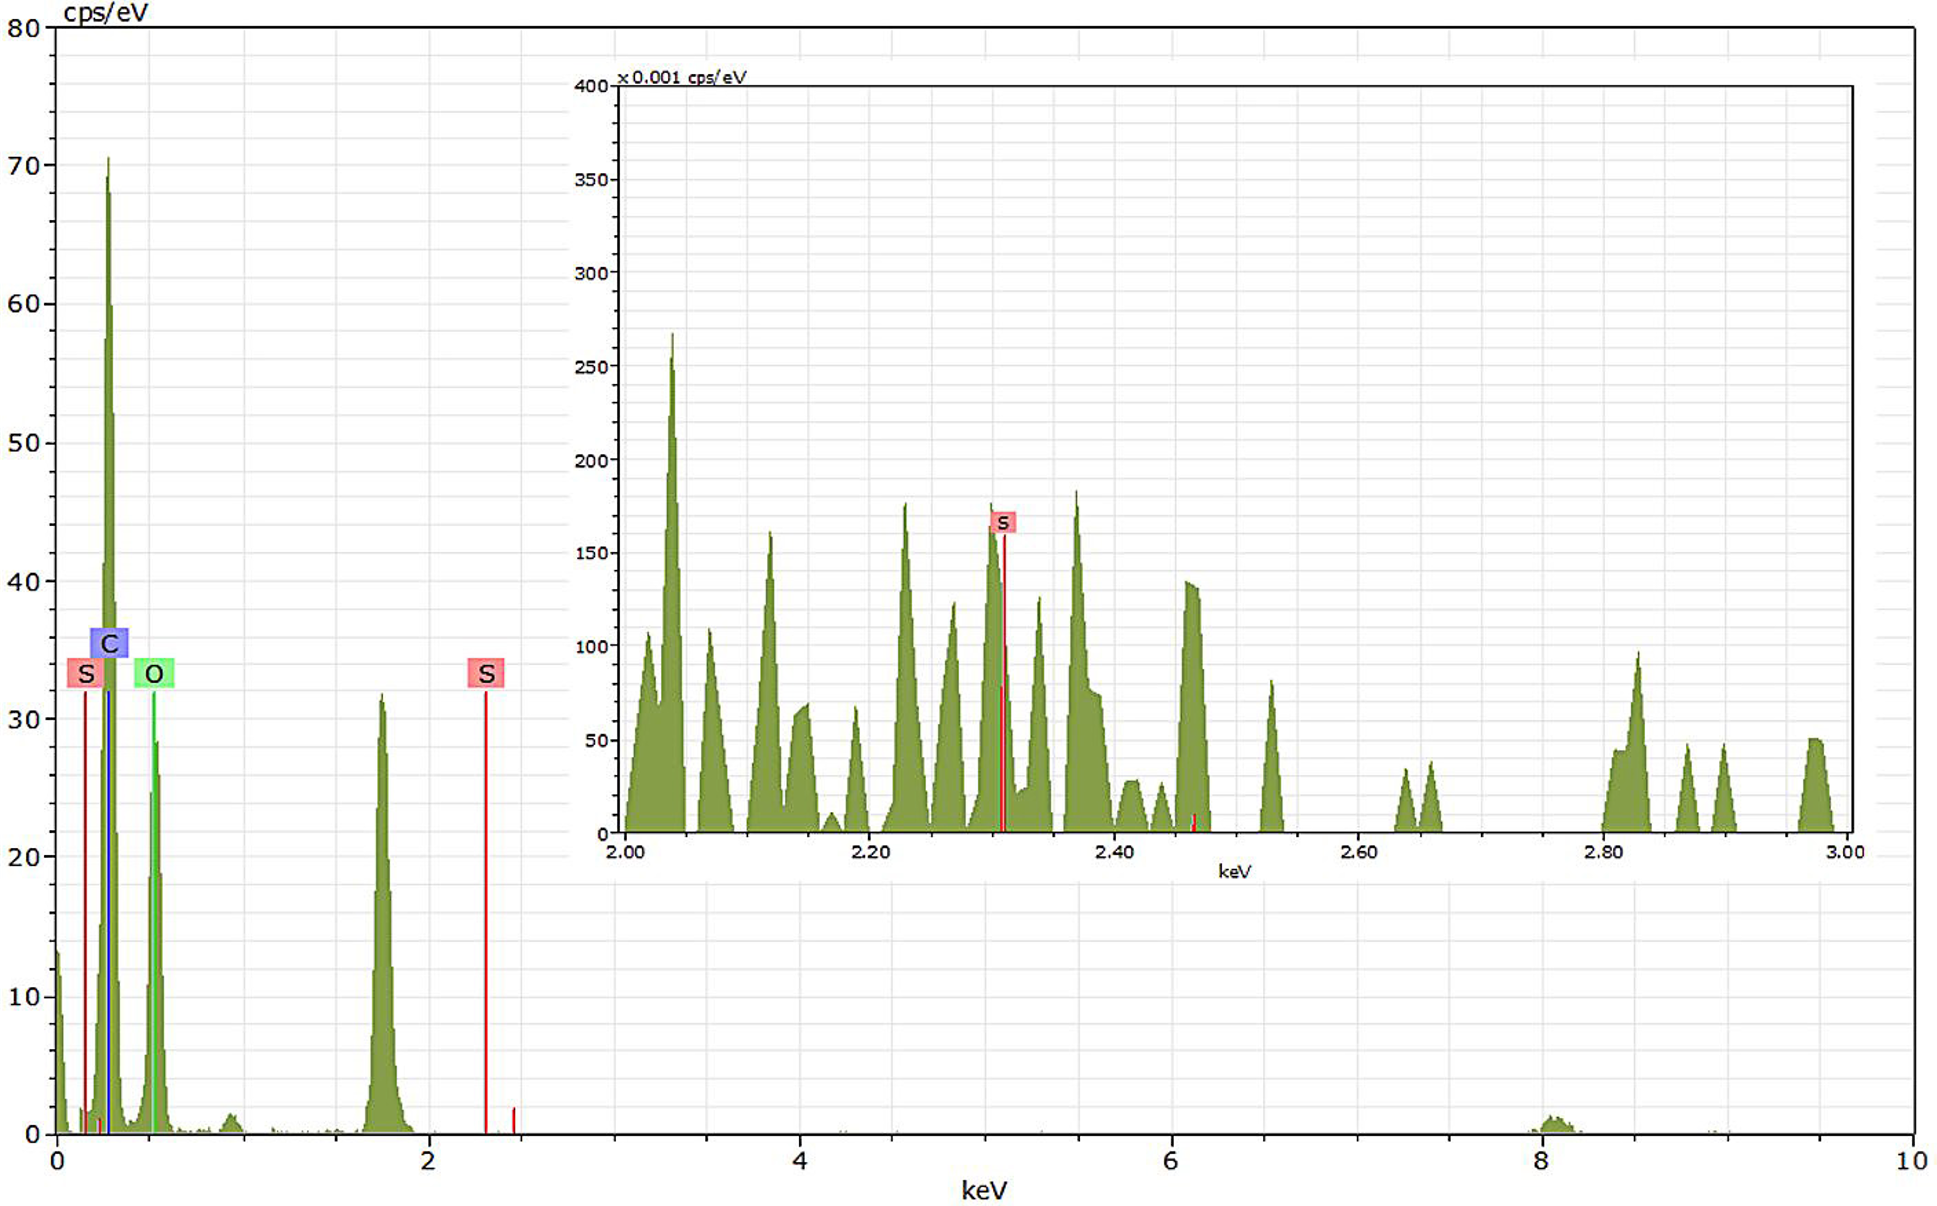Click red S label above the 2.3 keV line
This screenshot has width=1937, height=1206.
(486, 674)
